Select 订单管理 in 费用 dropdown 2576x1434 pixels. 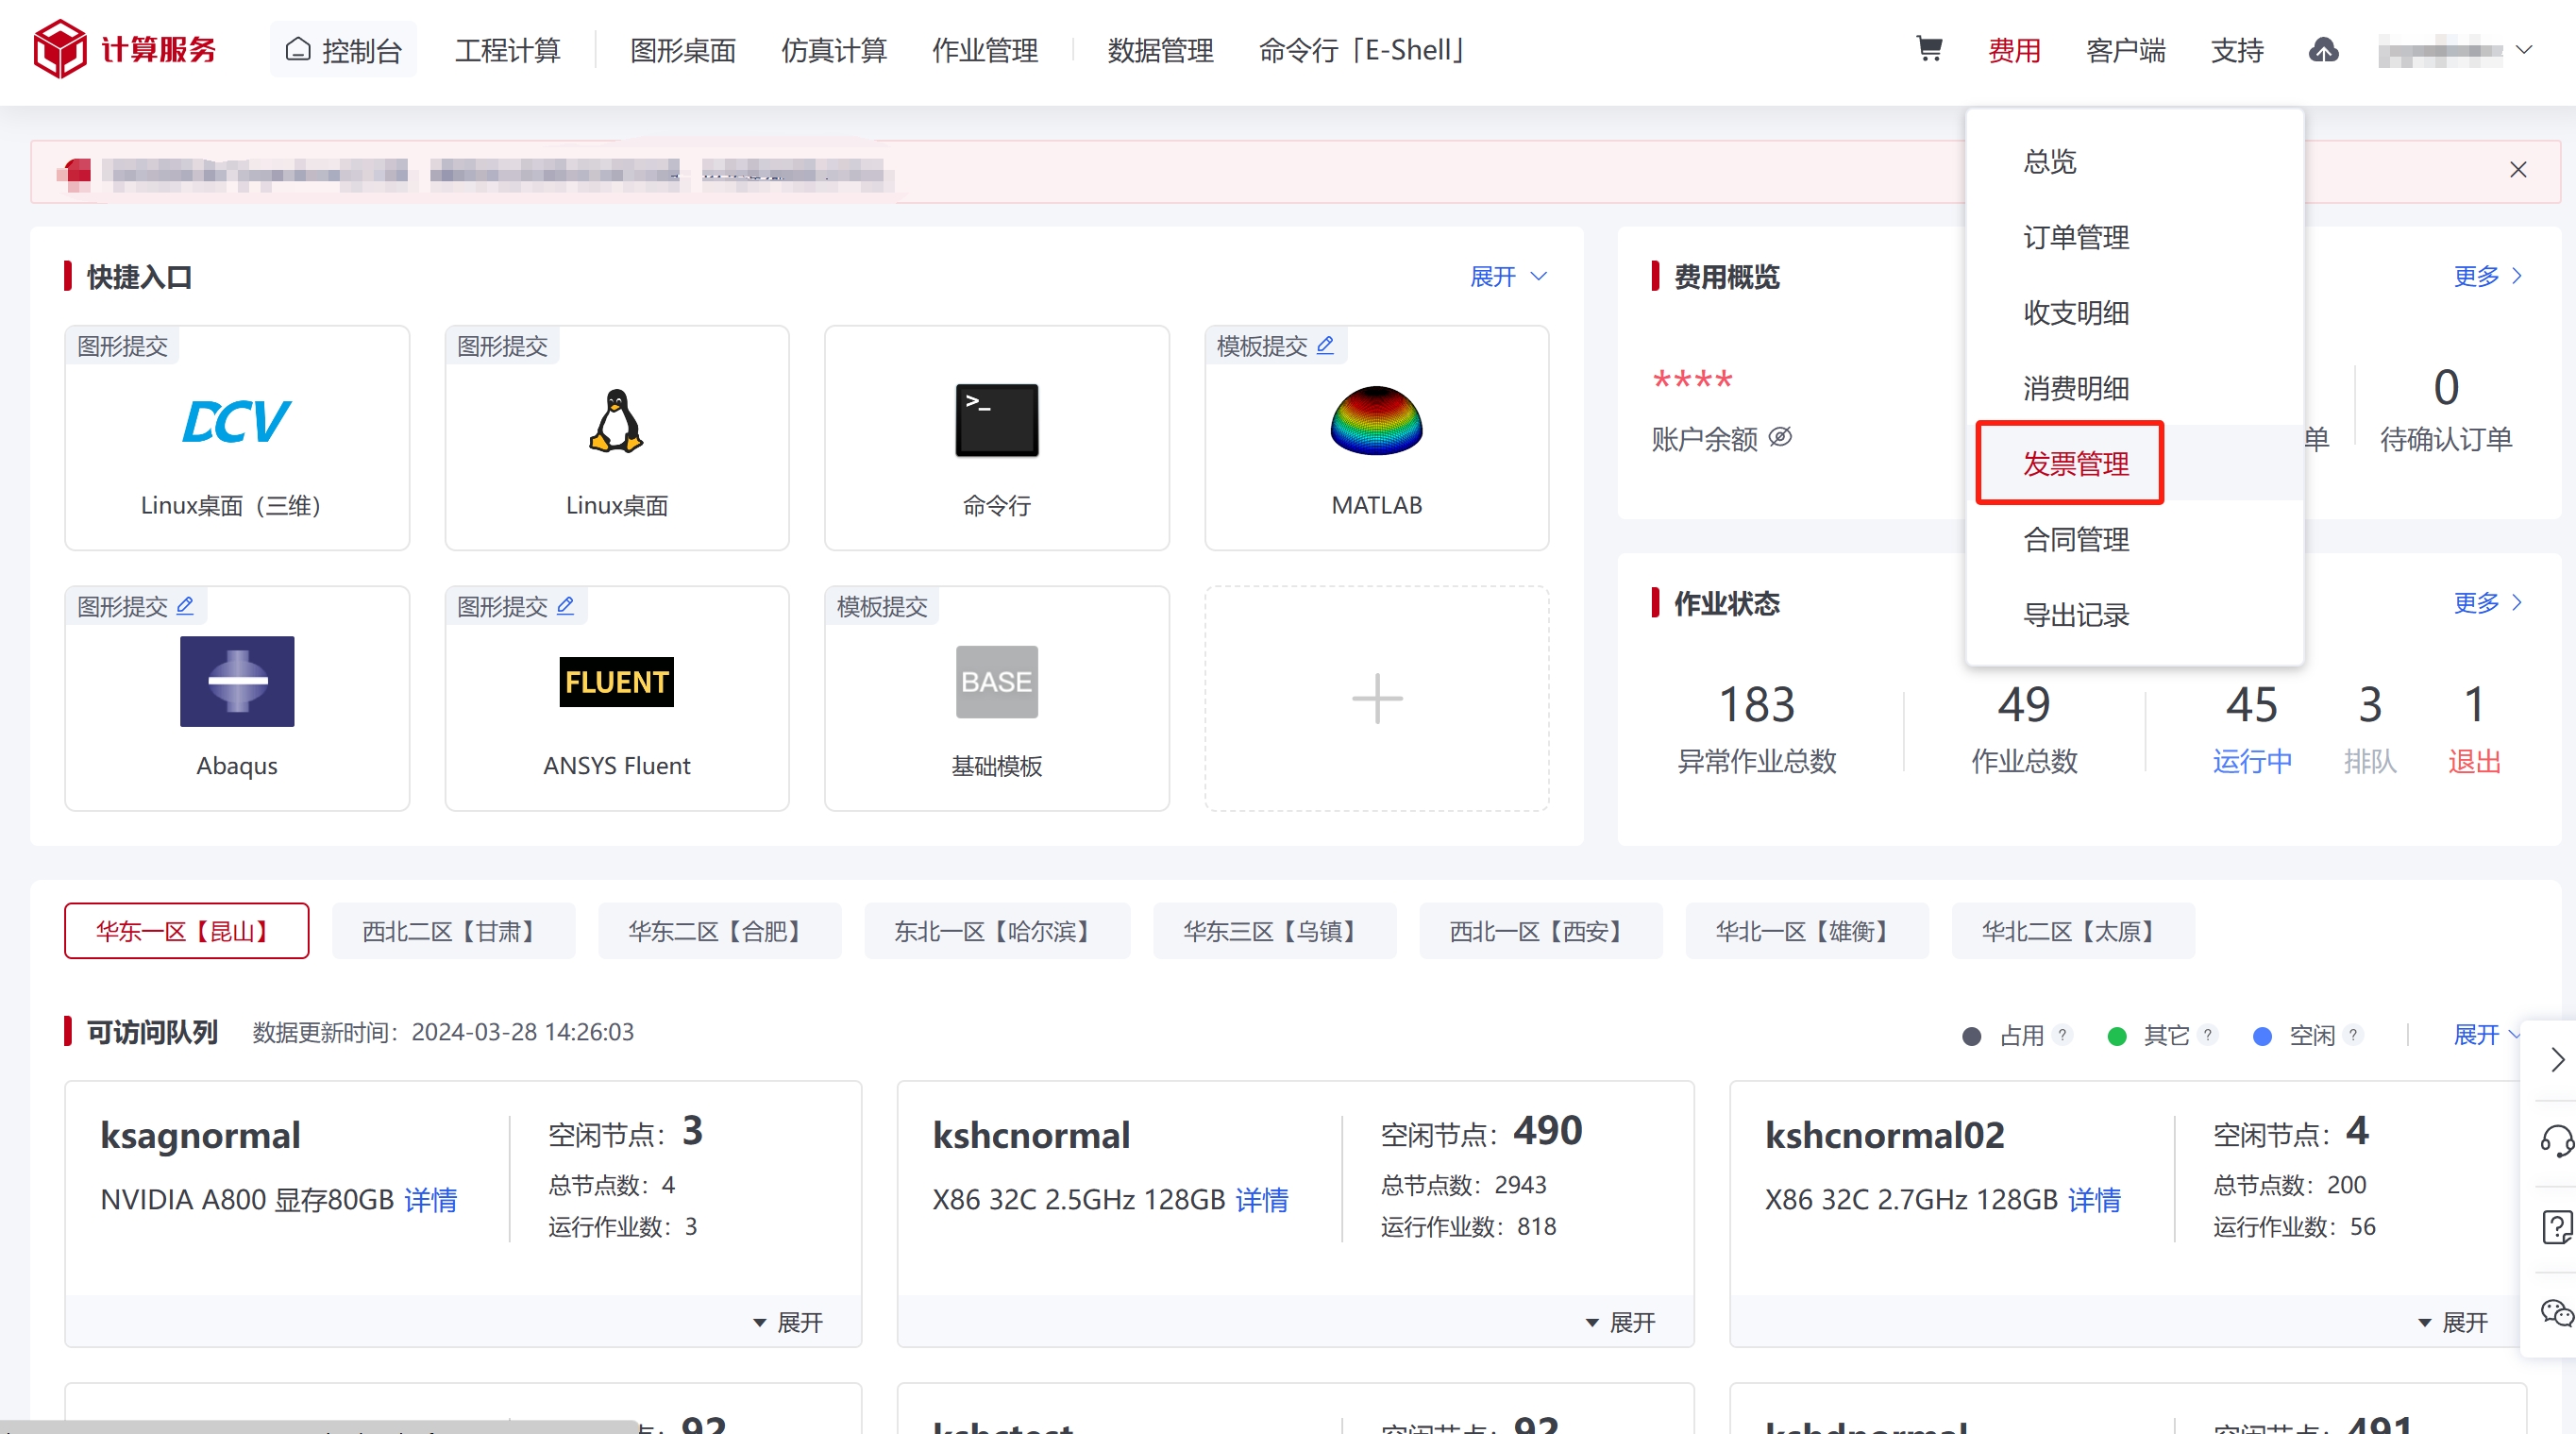[2134, 237]
